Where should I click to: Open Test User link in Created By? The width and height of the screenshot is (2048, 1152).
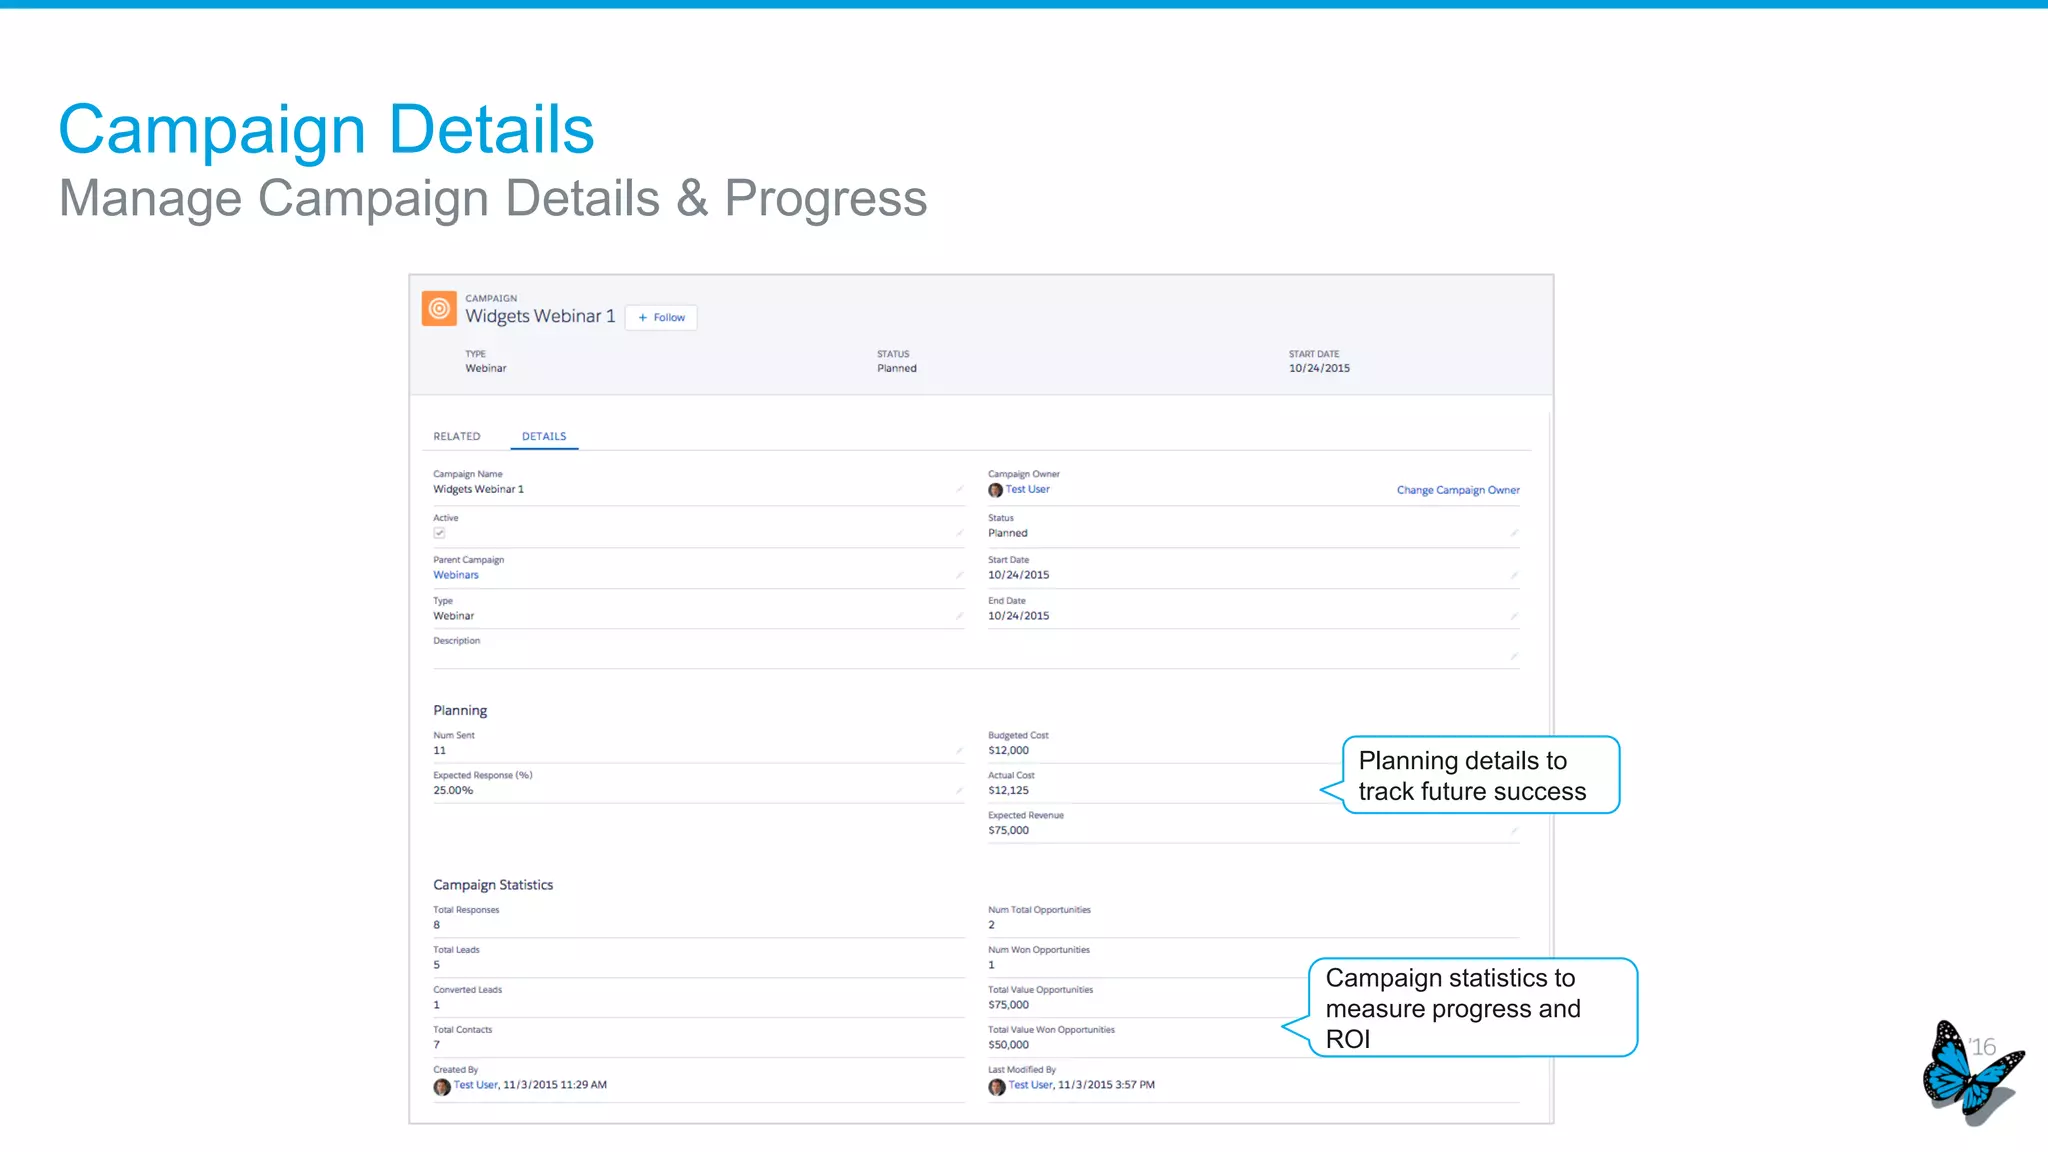tap(475, 1085)
